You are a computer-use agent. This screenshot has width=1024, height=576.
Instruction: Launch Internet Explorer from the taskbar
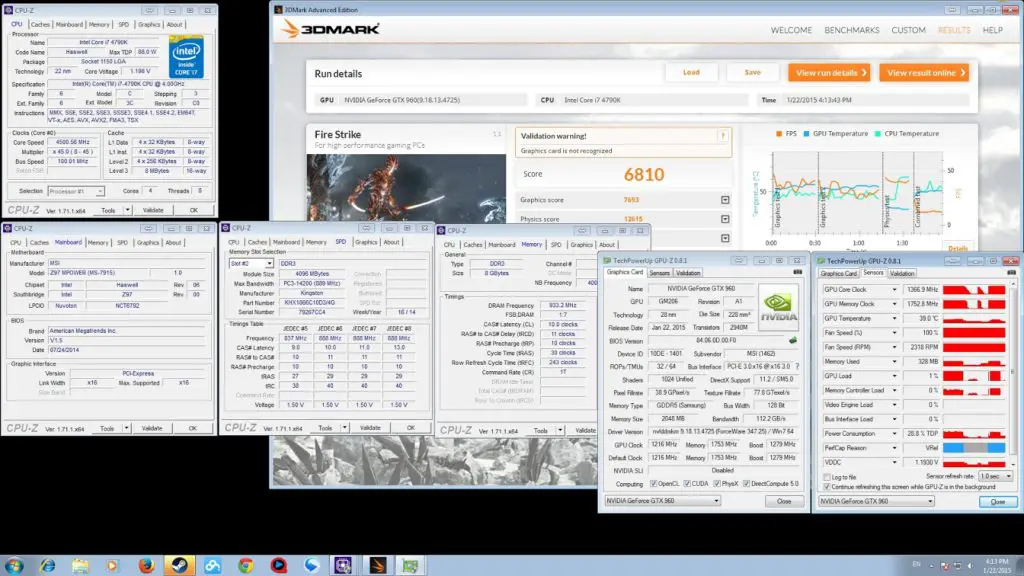tap(47, 565)
